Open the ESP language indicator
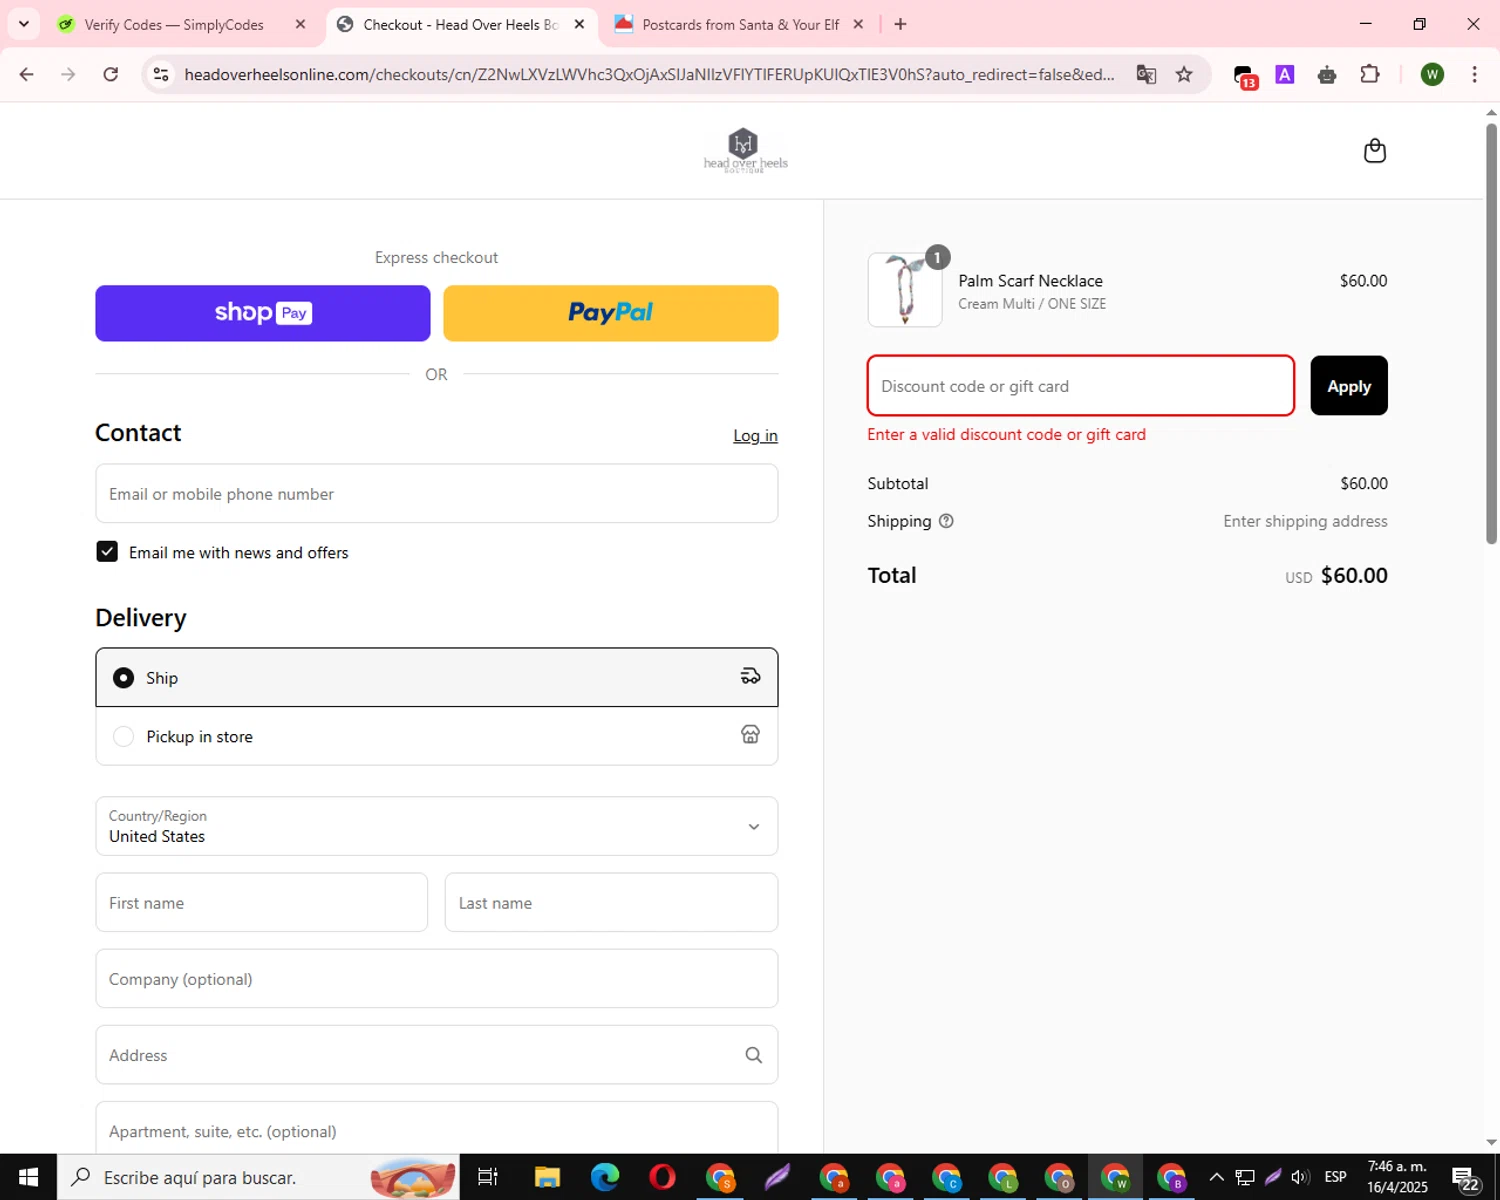This screenshot has width=1500, height=1200. tap(1335, 1177)
